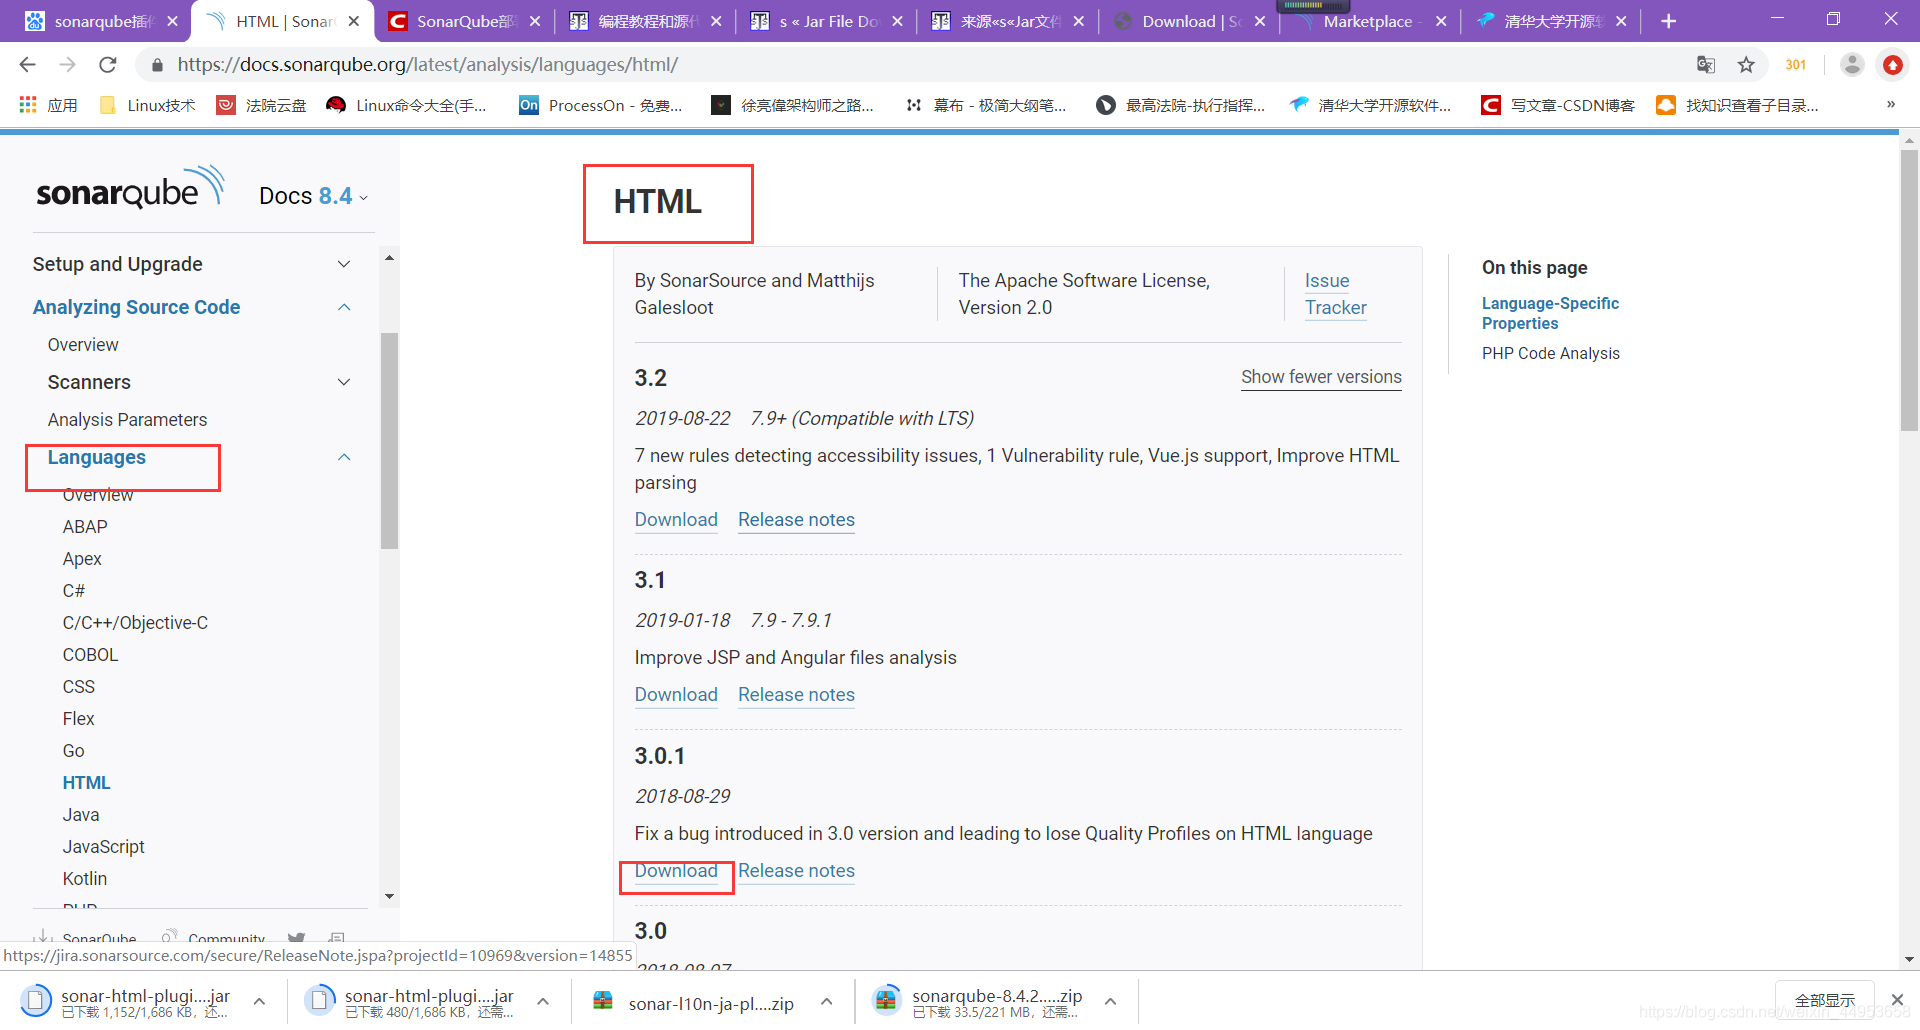This screenshot has width=1920, height=1030.
Task: Open Release notes for version 3.1
Action: tap(796, 695)
